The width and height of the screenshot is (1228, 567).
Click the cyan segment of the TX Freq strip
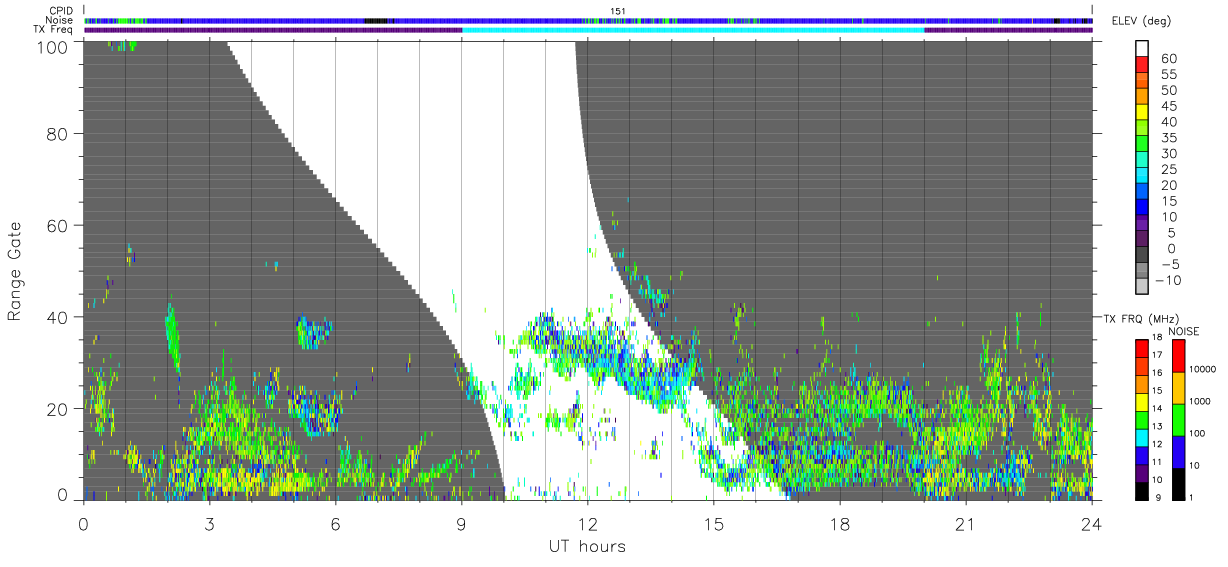tap(693, 30)
